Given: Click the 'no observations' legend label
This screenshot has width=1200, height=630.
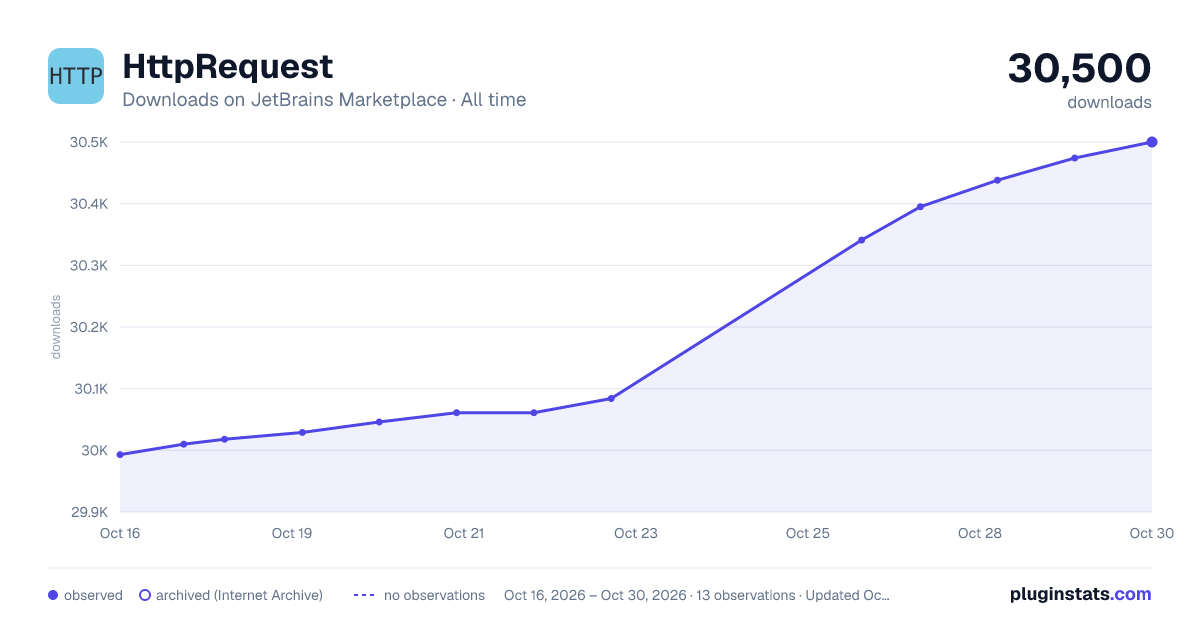Looking at the screenshot, I should [434, 595].
